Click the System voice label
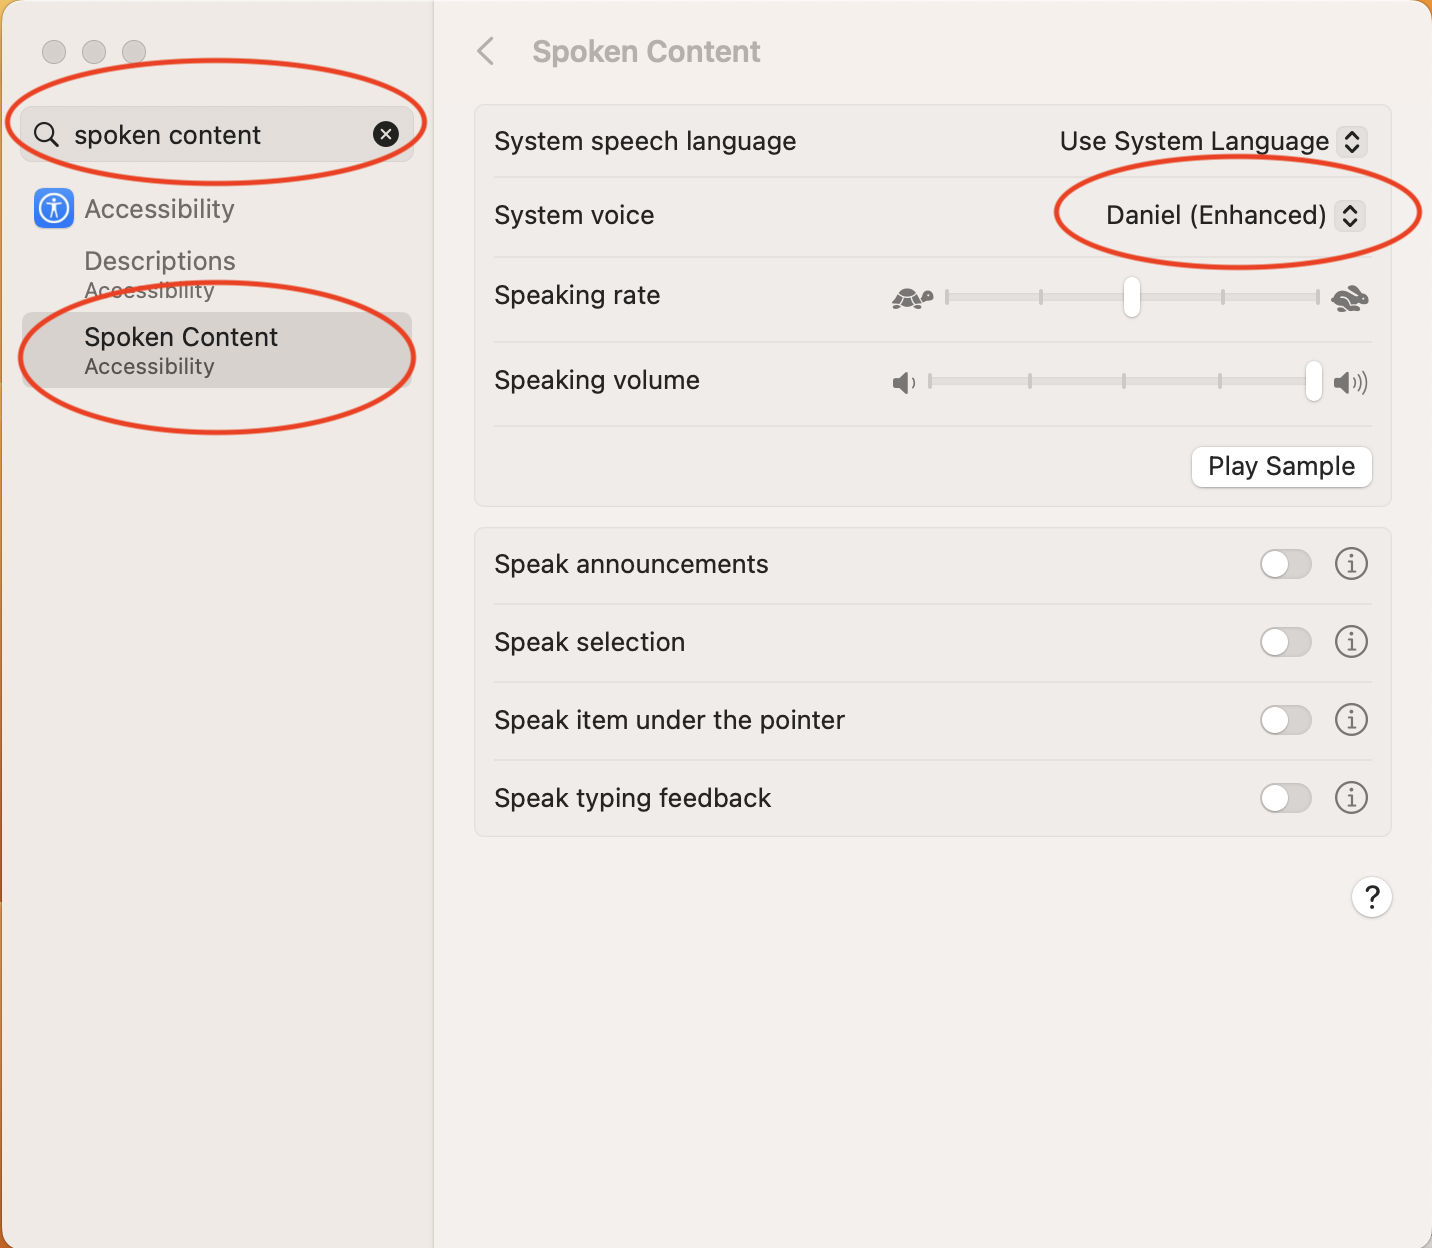1432x1248 pixels. point(574,215)
